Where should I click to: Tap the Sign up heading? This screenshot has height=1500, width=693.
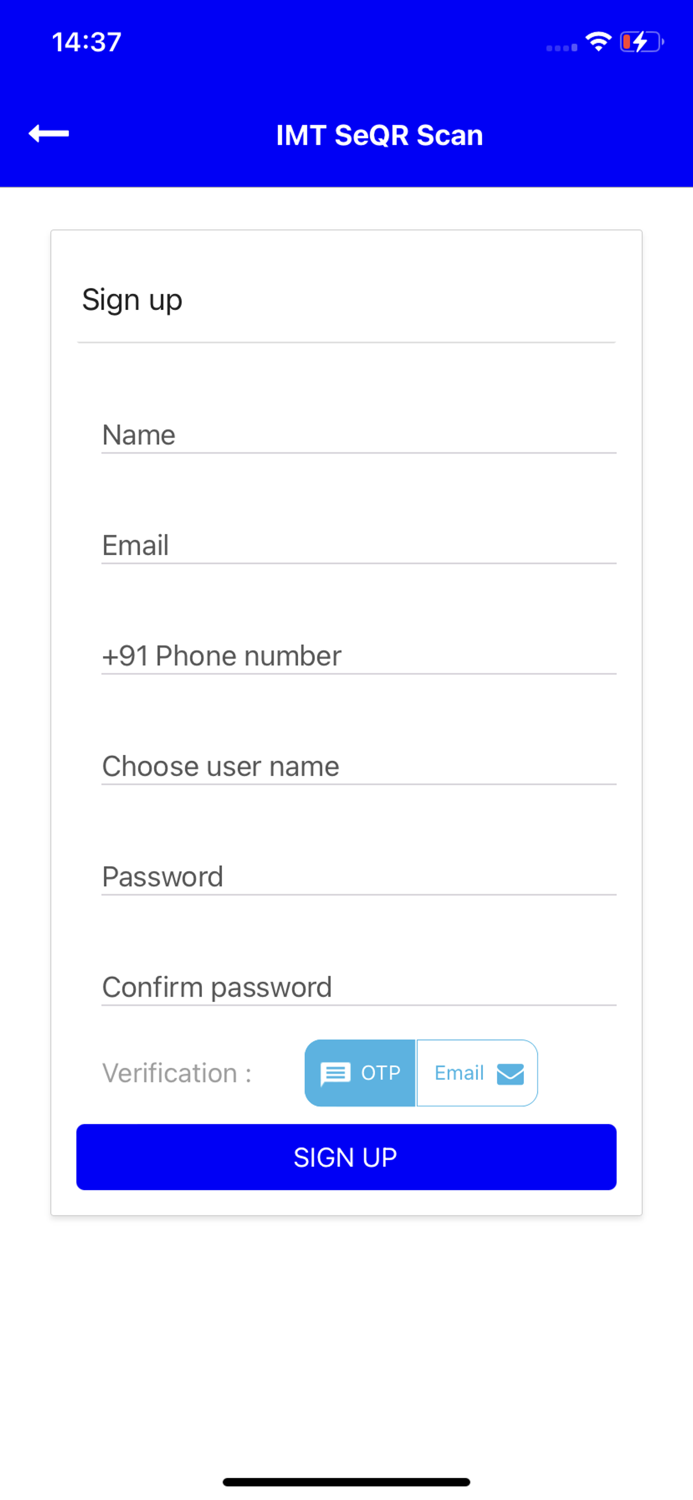(131, 299)
